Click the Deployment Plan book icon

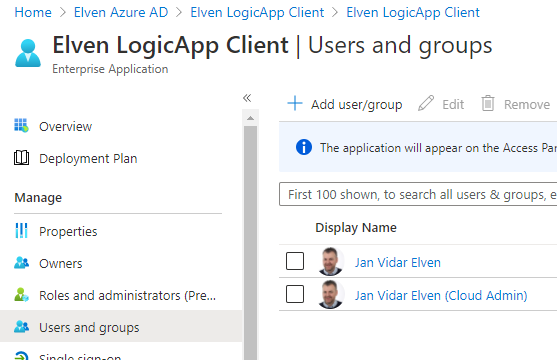21,158
